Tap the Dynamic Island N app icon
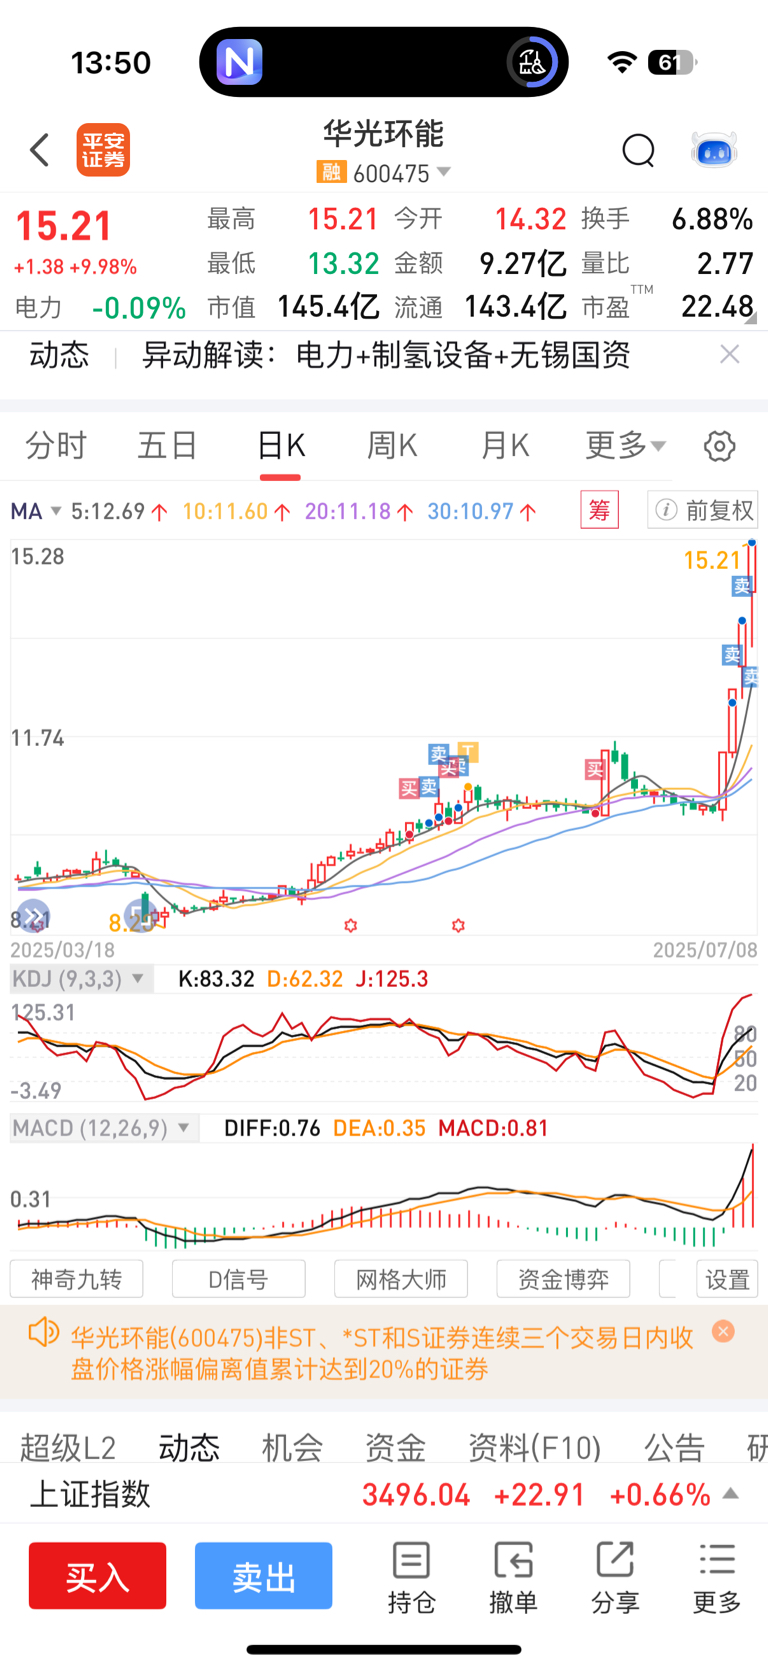 click(239, 62)
